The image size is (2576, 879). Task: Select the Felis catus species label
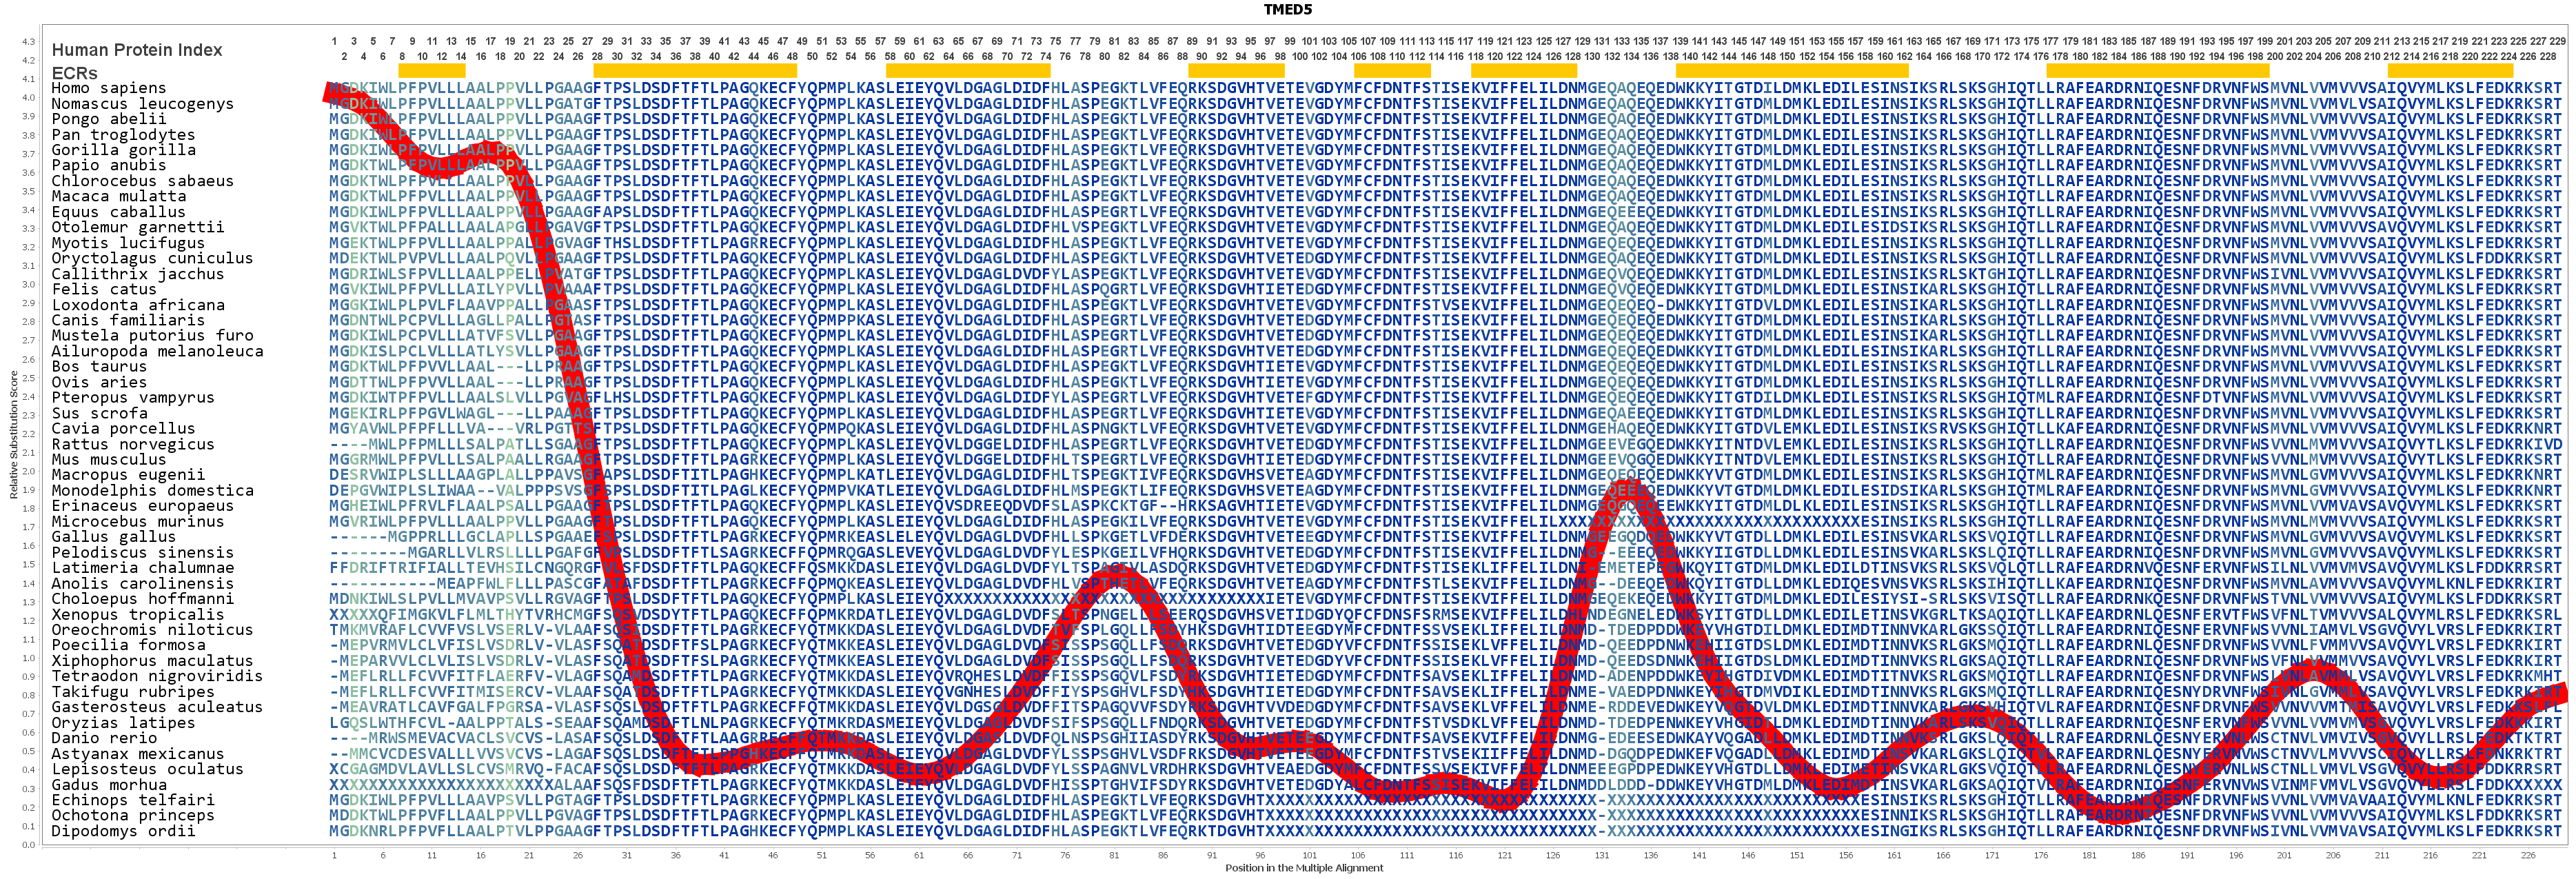pyautogui.click(x=104, y=289)
